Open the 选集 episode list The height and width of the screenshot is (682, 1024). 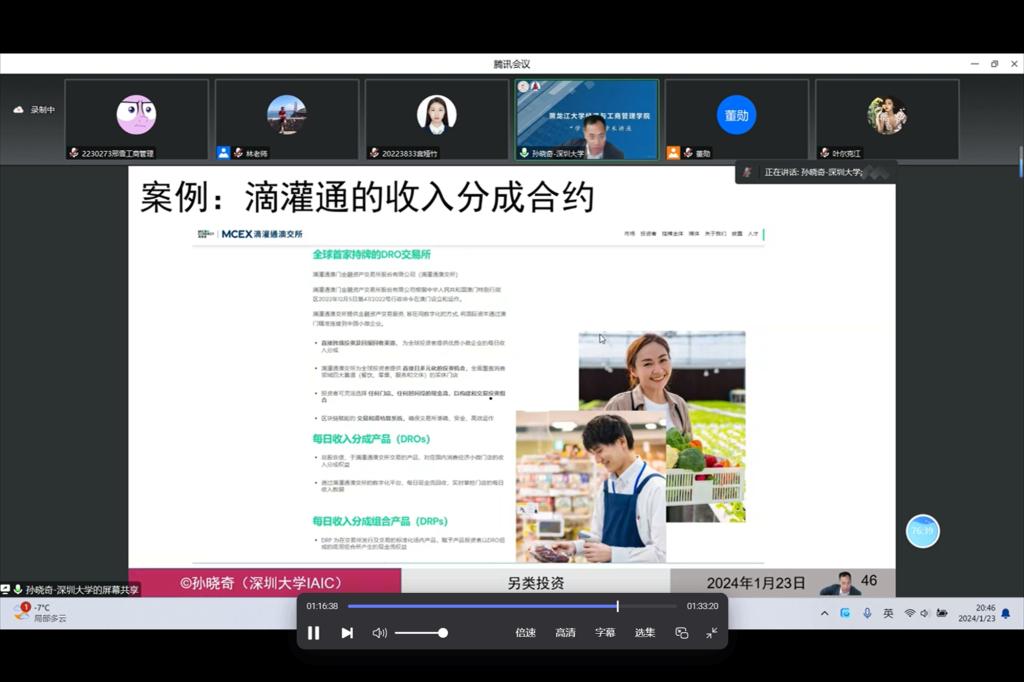pos(645,632)
